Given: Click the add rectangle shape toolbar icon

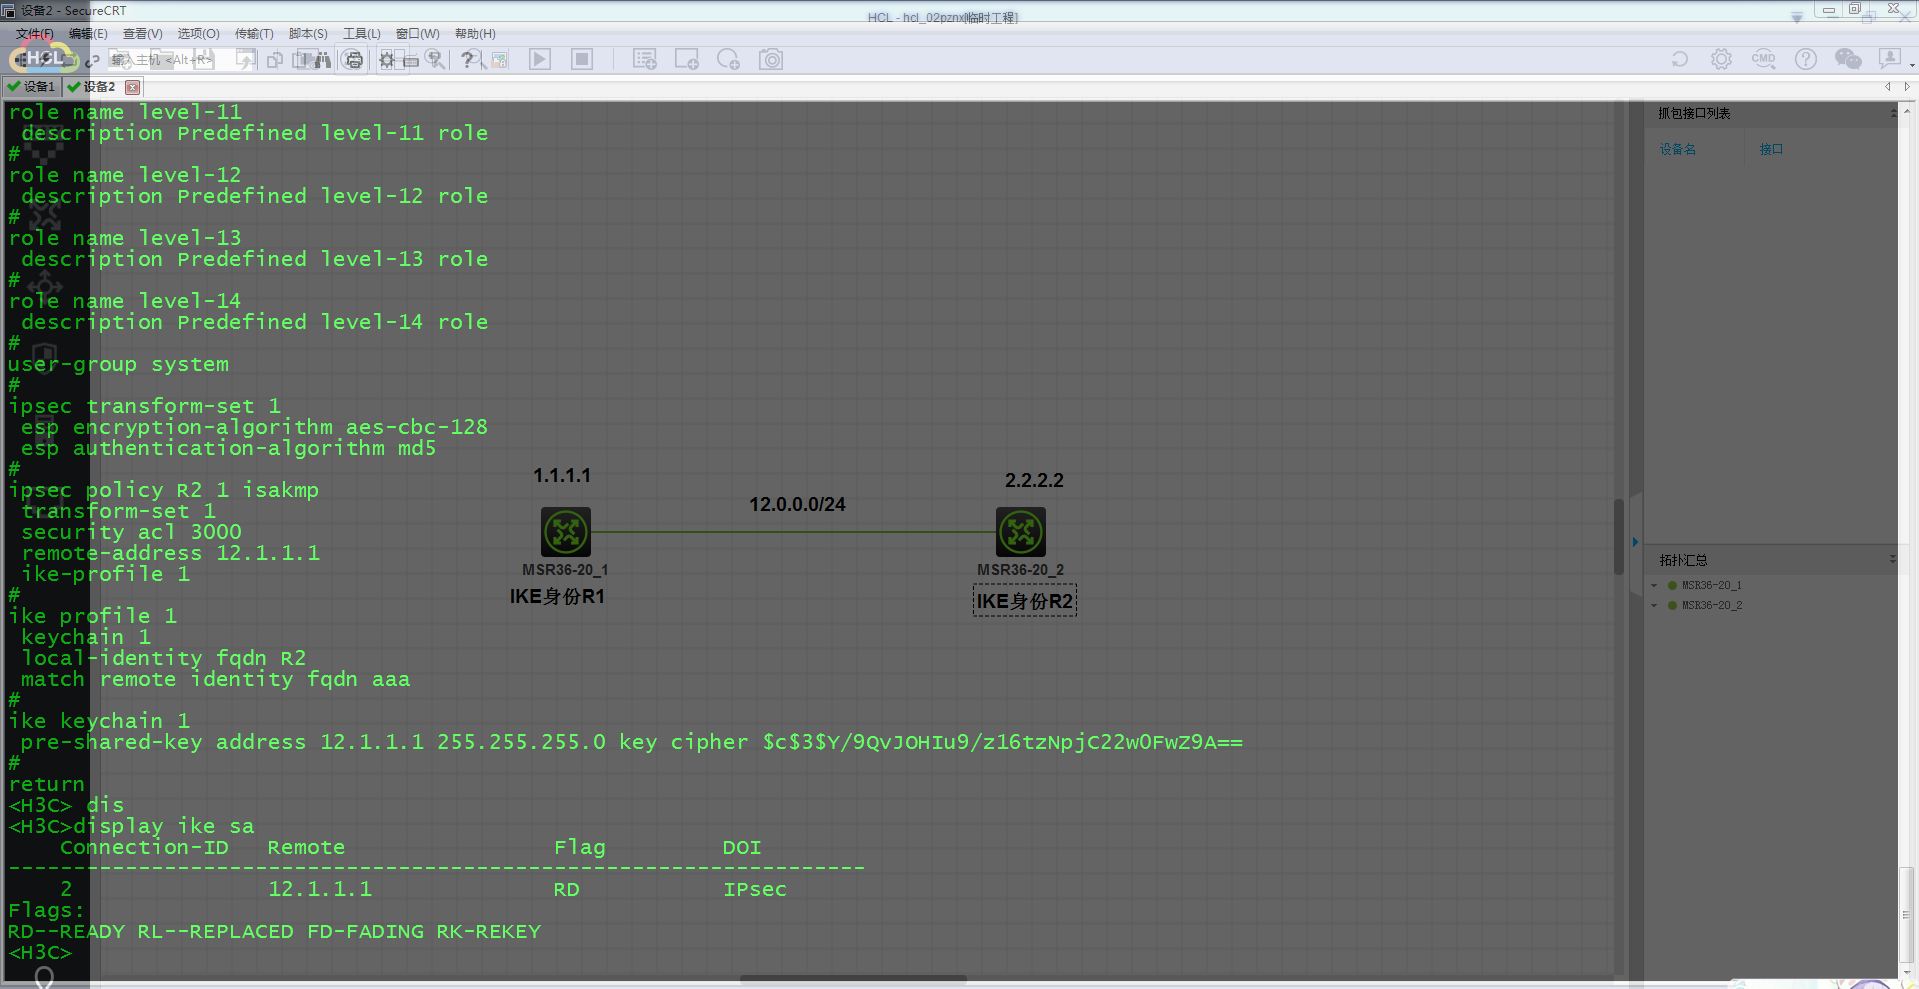Looking at the screenshot, I should click(687, 60).
